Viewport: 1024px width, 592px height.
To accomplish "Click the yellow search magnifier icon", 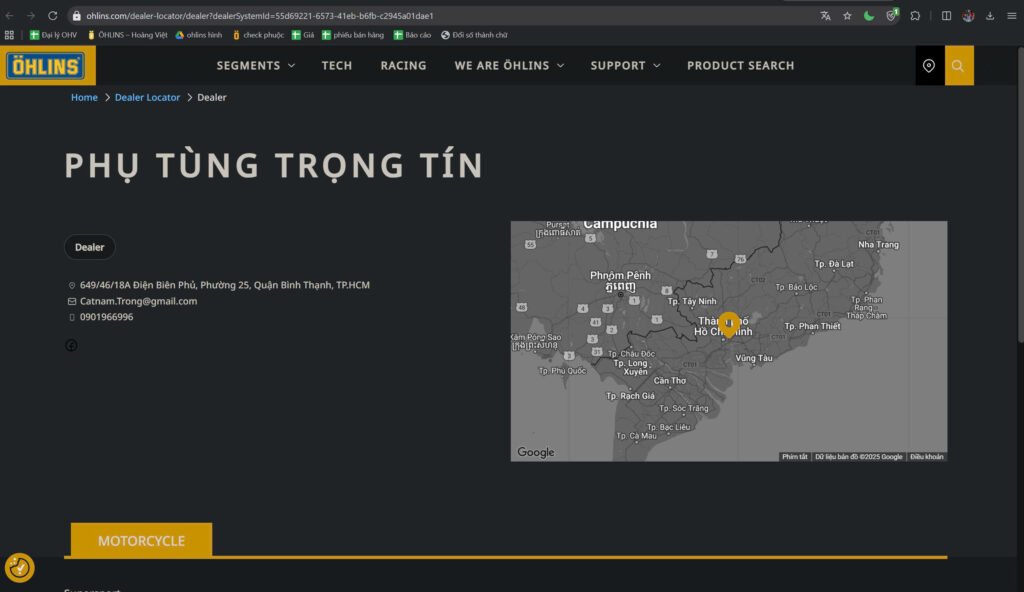I will [x=958, y=65].
